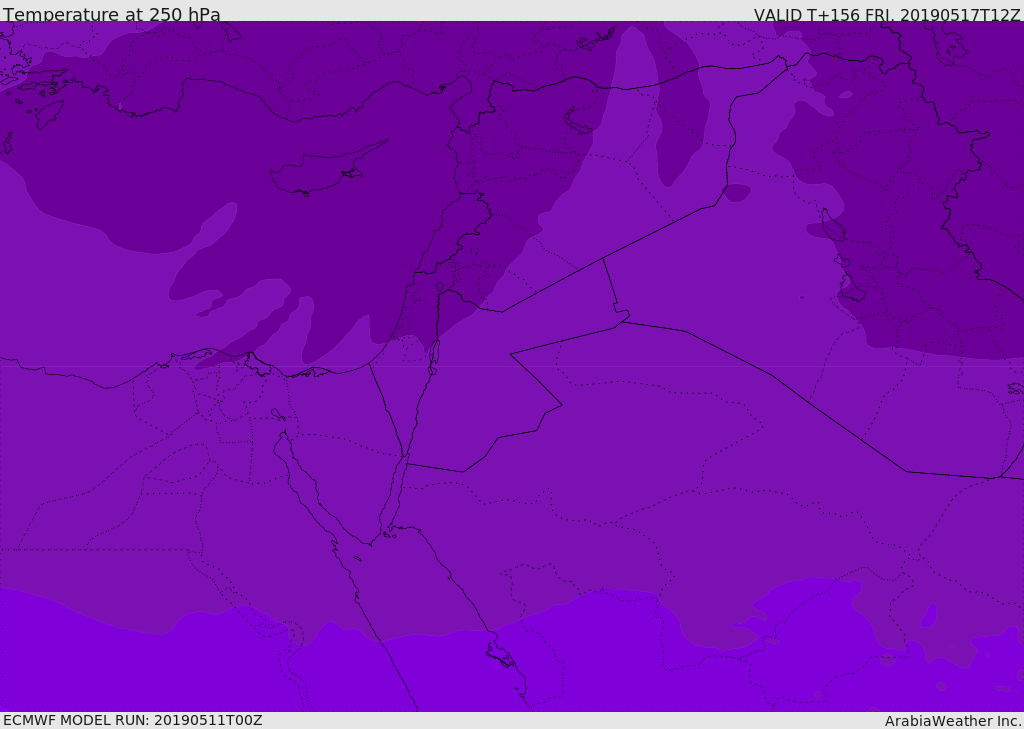Click the 'ECMWF MODEL RUN: 20190511T00Z' text
The height and width of the screenshot is (729, 1024).
point(133,721)
